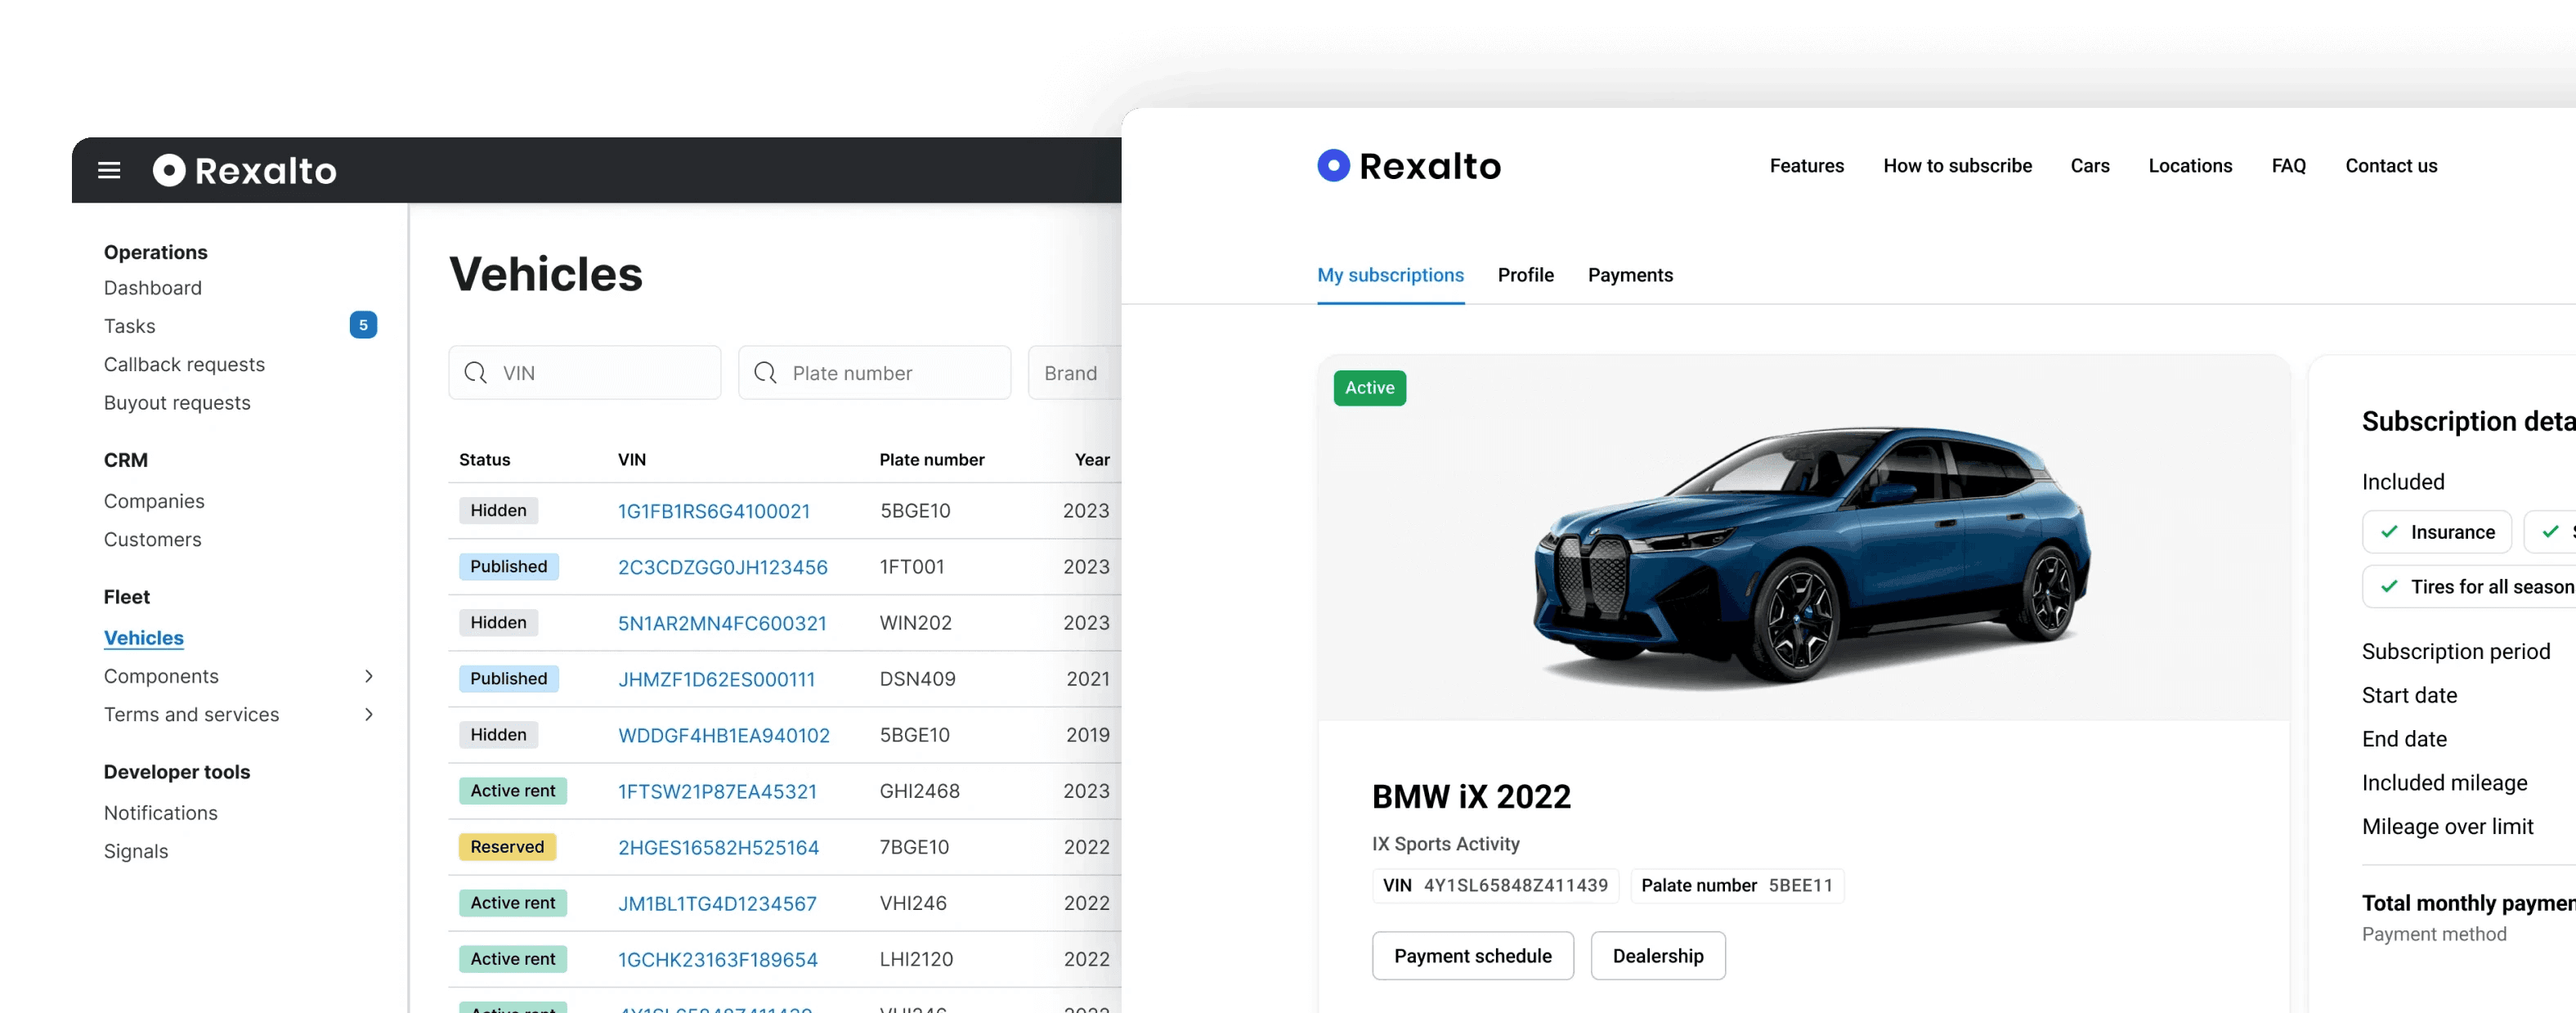Click the Tasks badge showing 5
2576x1013 pixels.
pyautogui.click(x=363, y=325)
